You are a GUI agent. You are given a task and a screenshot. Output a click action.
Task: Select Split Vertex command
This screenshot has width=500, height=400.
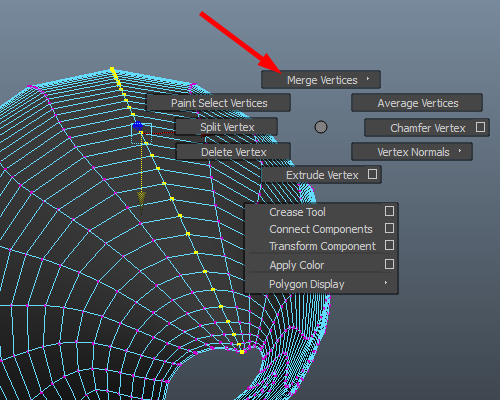coord(226,127)
